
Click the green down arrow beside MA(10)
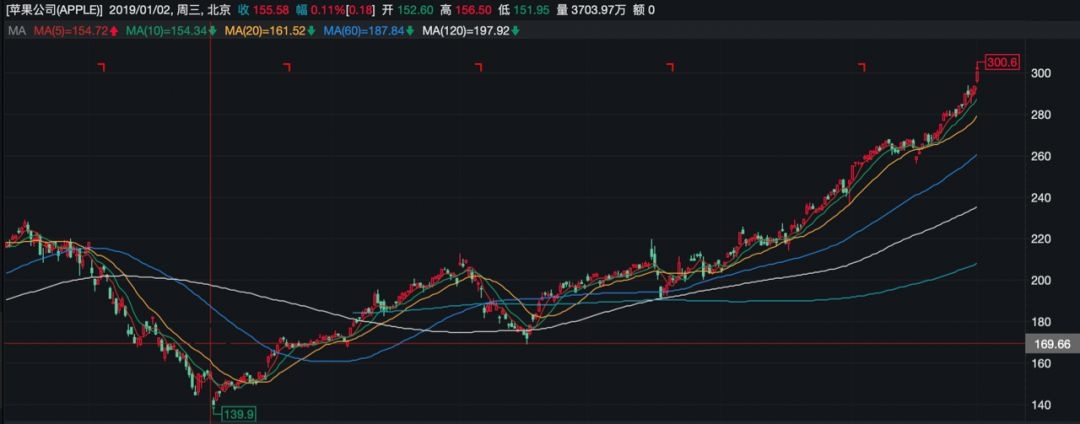[x=212, y=31]
